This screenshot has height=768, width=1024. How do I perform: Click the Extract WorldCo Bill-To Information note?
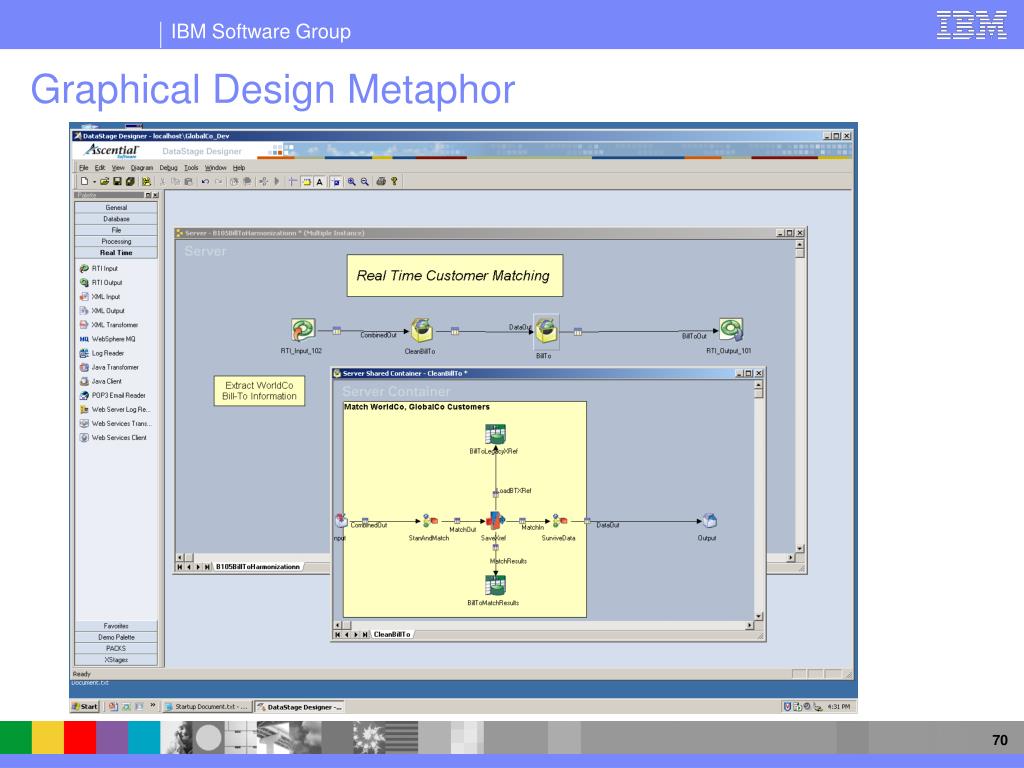pyautogui.click(x=259, y=391)
